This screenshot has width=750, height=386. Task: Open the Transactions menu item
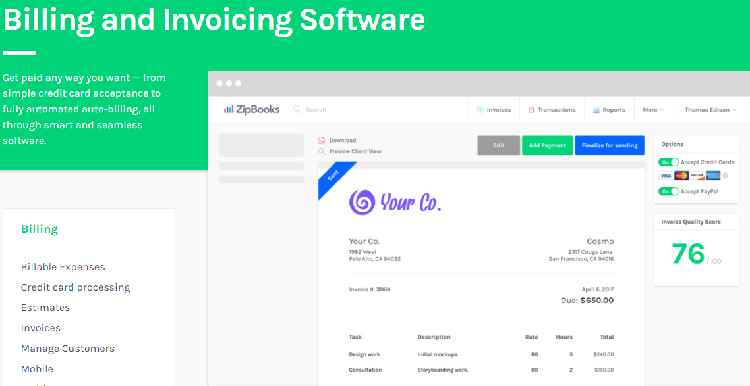coord(551,110)
